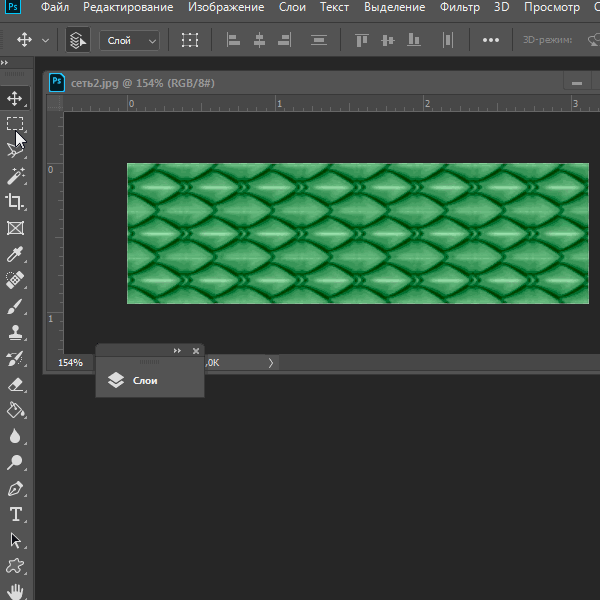The height and width of the screenshot is (600, 600).
Task: Click the green mesh image on canvas
Action: (x=358, y=233)
